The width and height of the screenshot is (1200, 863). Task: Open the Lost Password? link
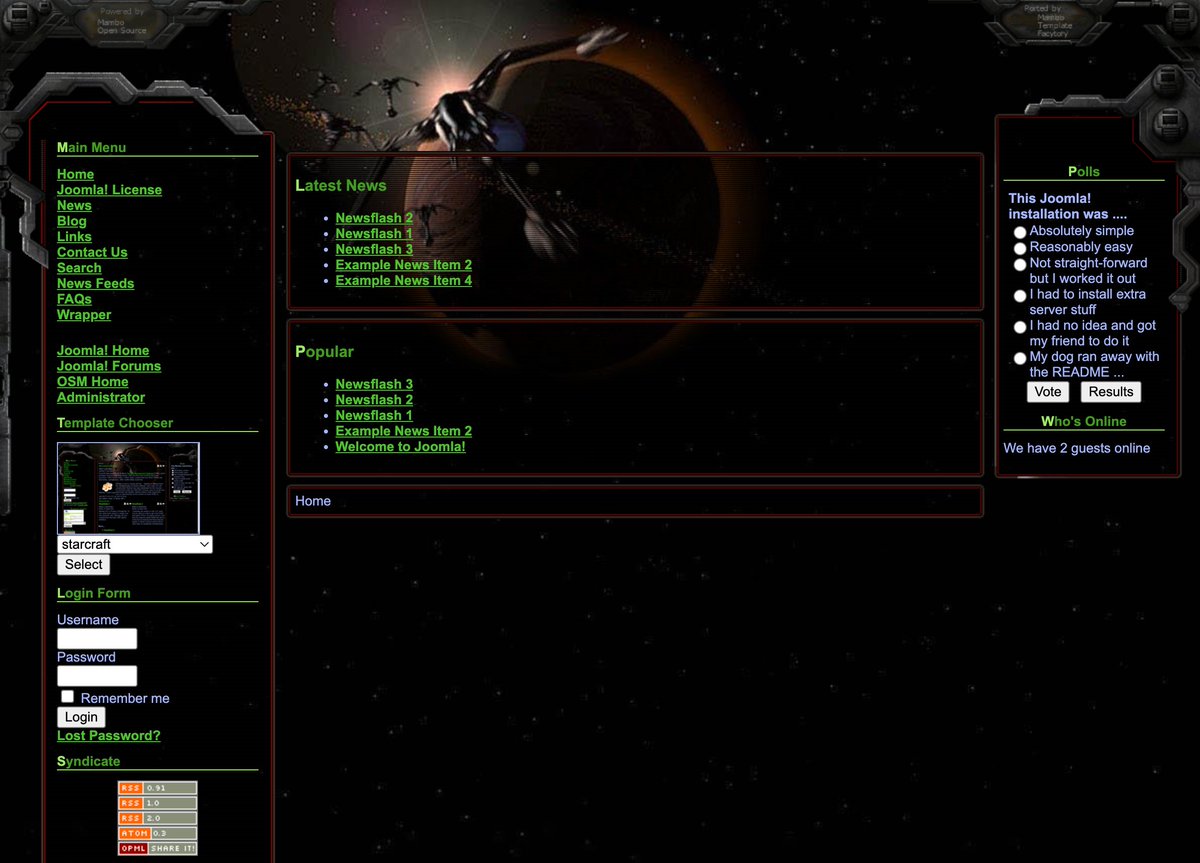[108, 736]
